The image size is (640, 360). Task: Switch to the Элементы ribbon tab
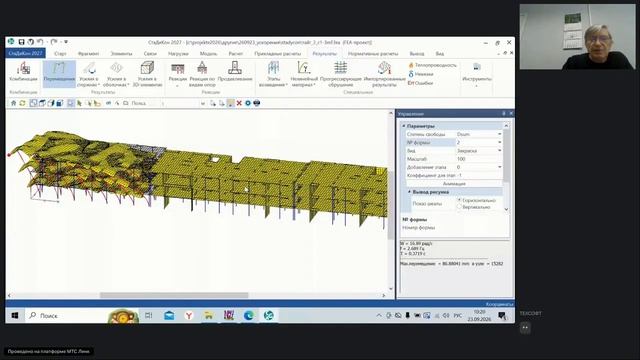pos(121,53)
